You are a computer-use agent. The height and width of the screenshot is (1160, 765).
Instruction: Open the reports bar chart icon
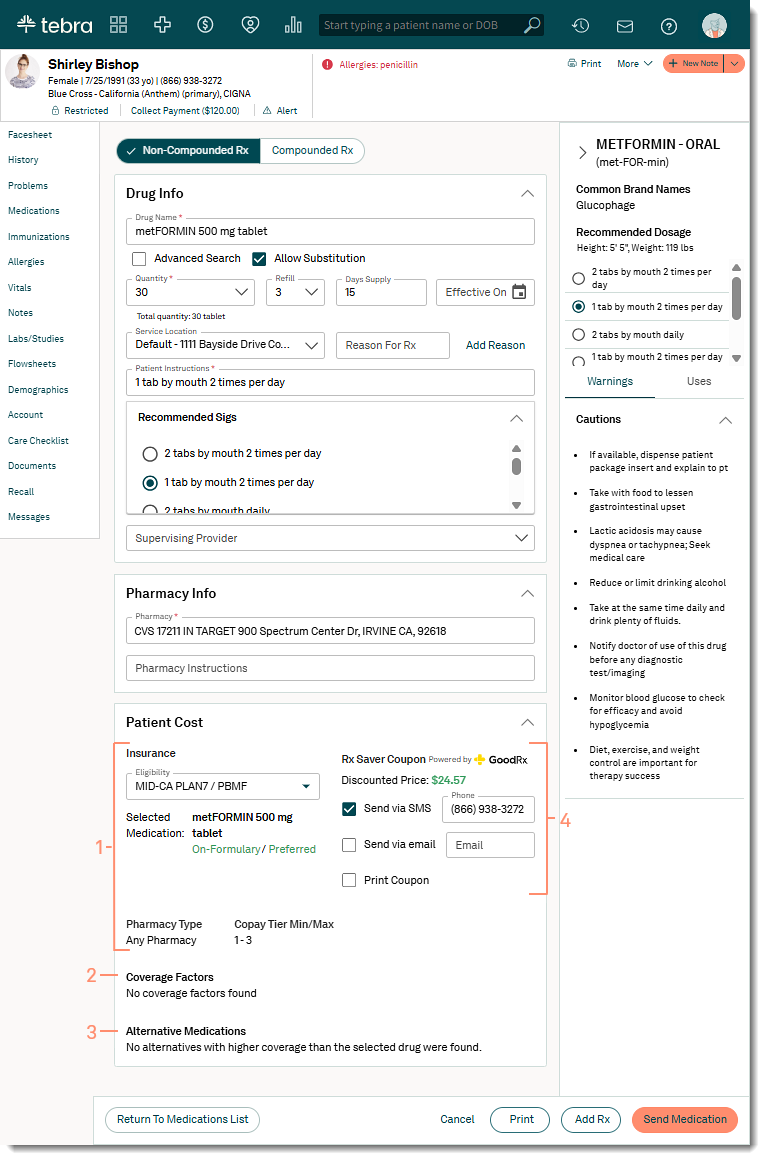pyautogui.click(x=293, y=24)
